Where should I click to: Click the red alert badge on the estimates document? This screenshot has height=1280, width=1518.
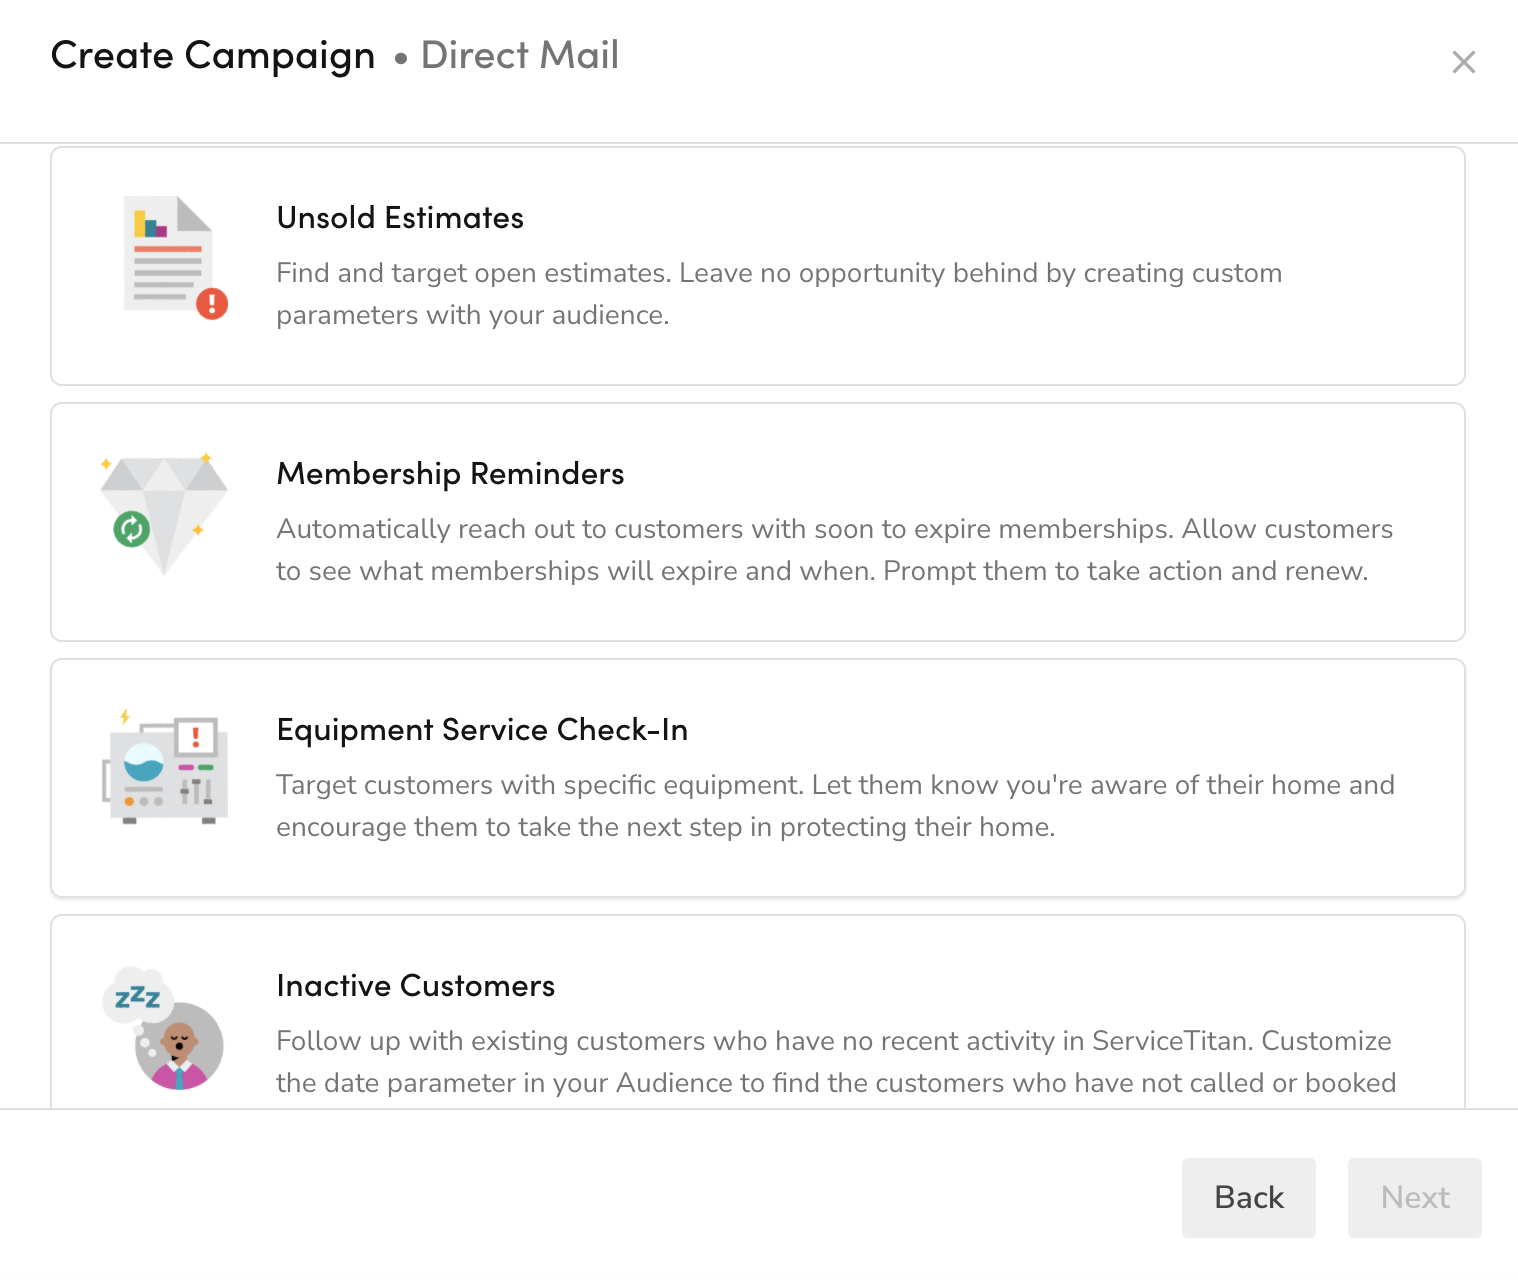[212, 304]
